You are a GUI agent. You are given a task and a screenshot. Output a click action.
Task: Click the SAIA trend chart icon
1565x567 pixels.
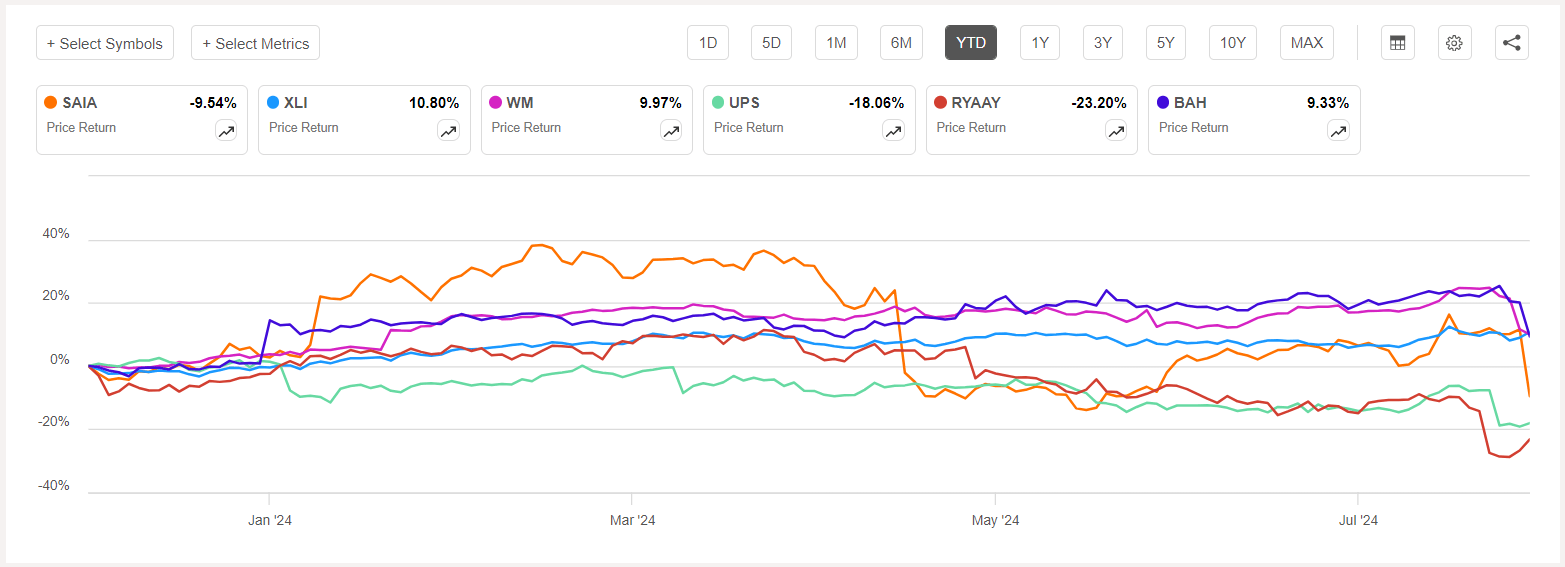point(226,130)
